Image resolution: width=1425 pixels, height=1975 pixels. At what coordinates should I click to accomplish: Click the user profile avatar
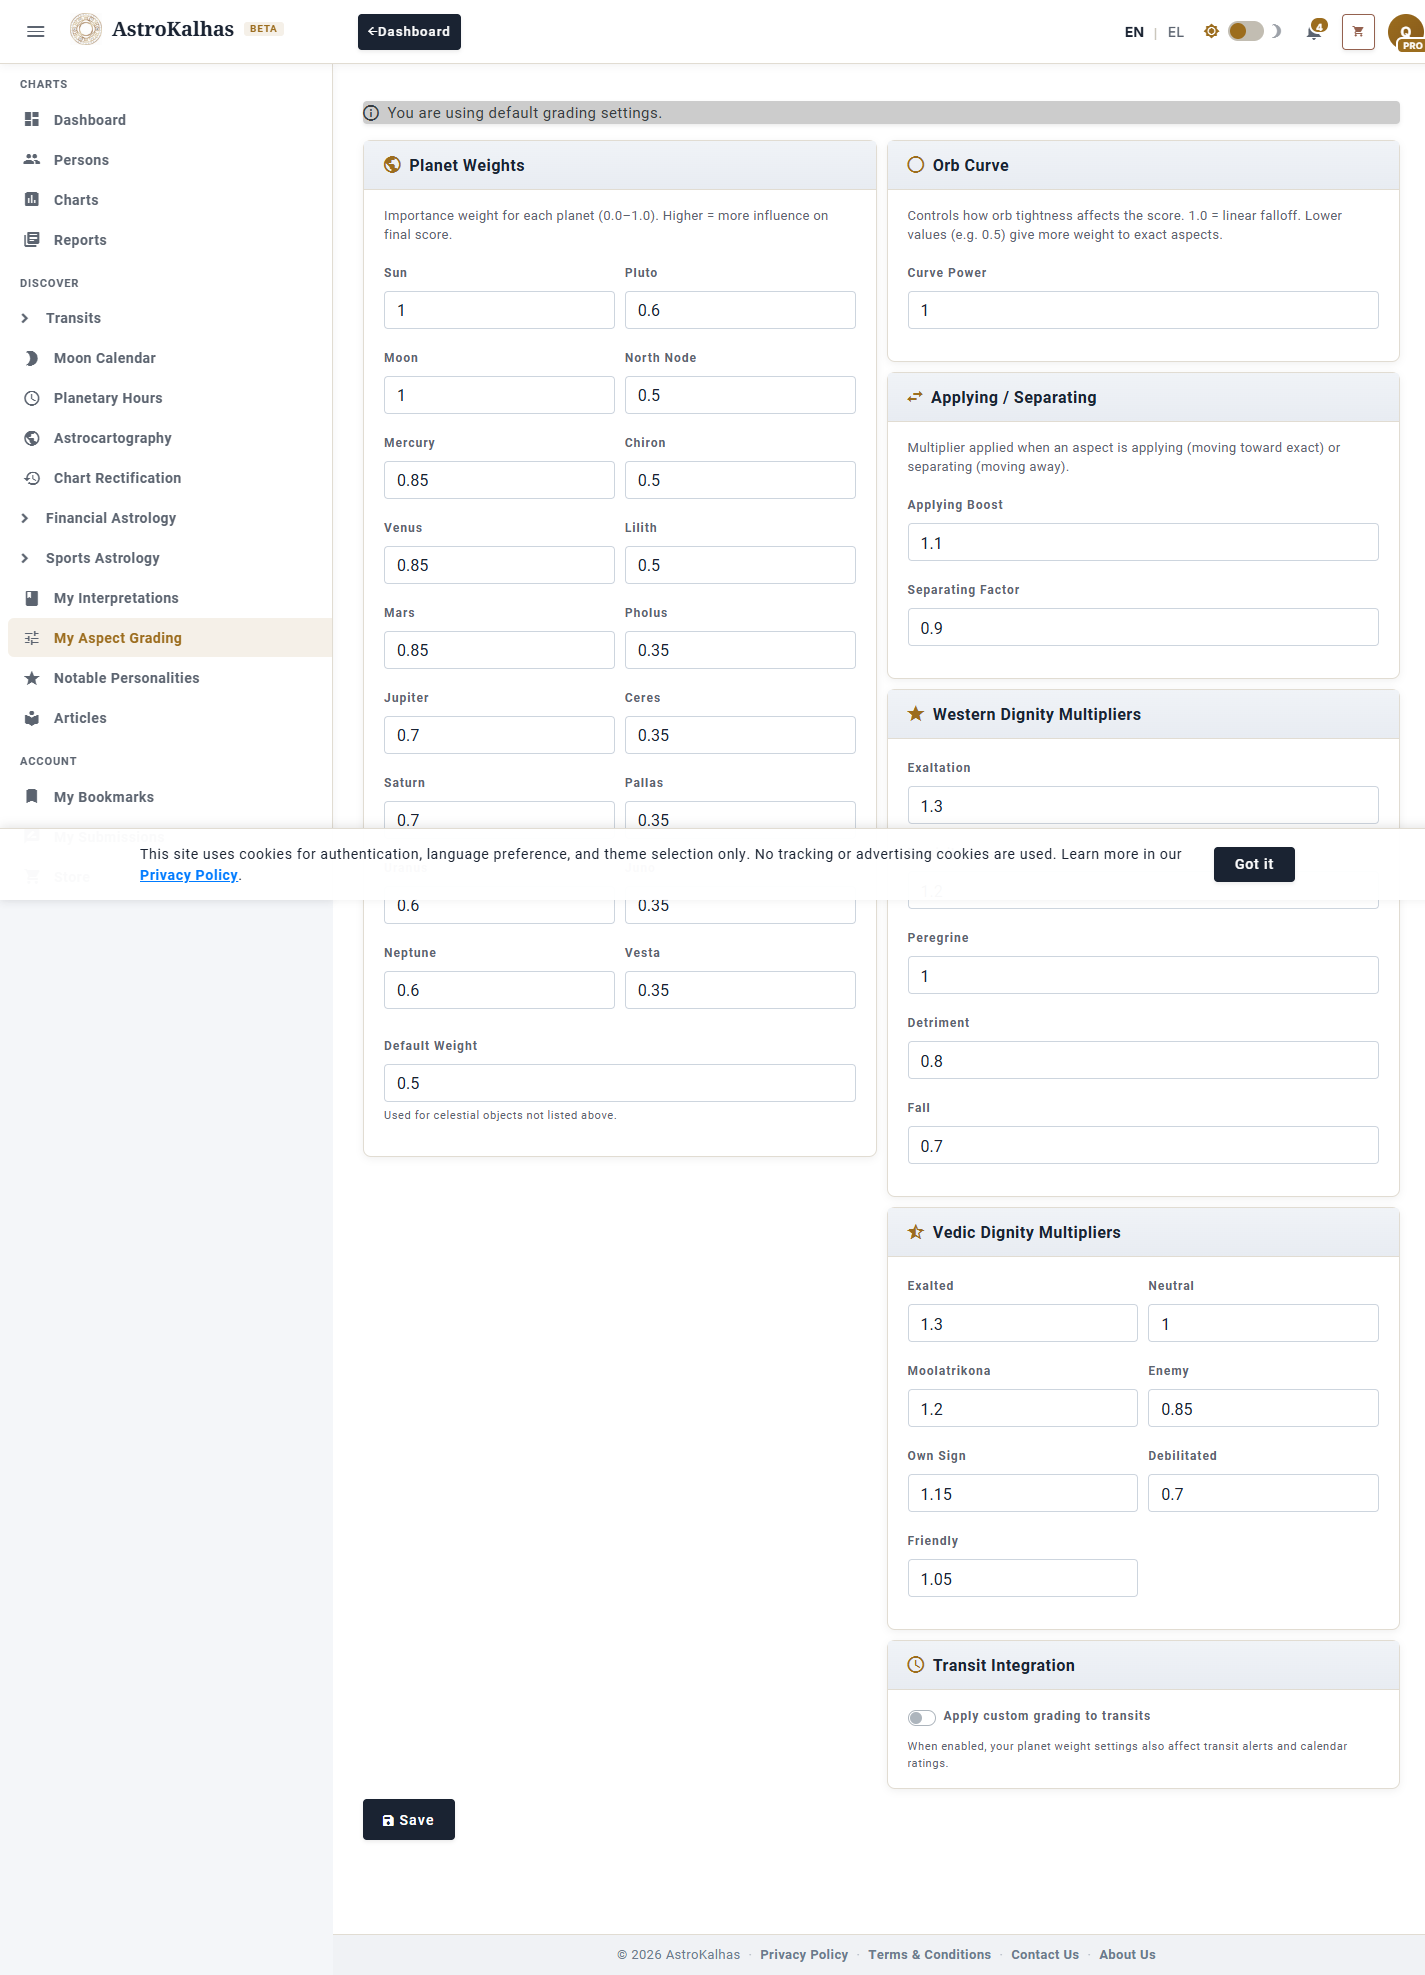coord(1405,32)
